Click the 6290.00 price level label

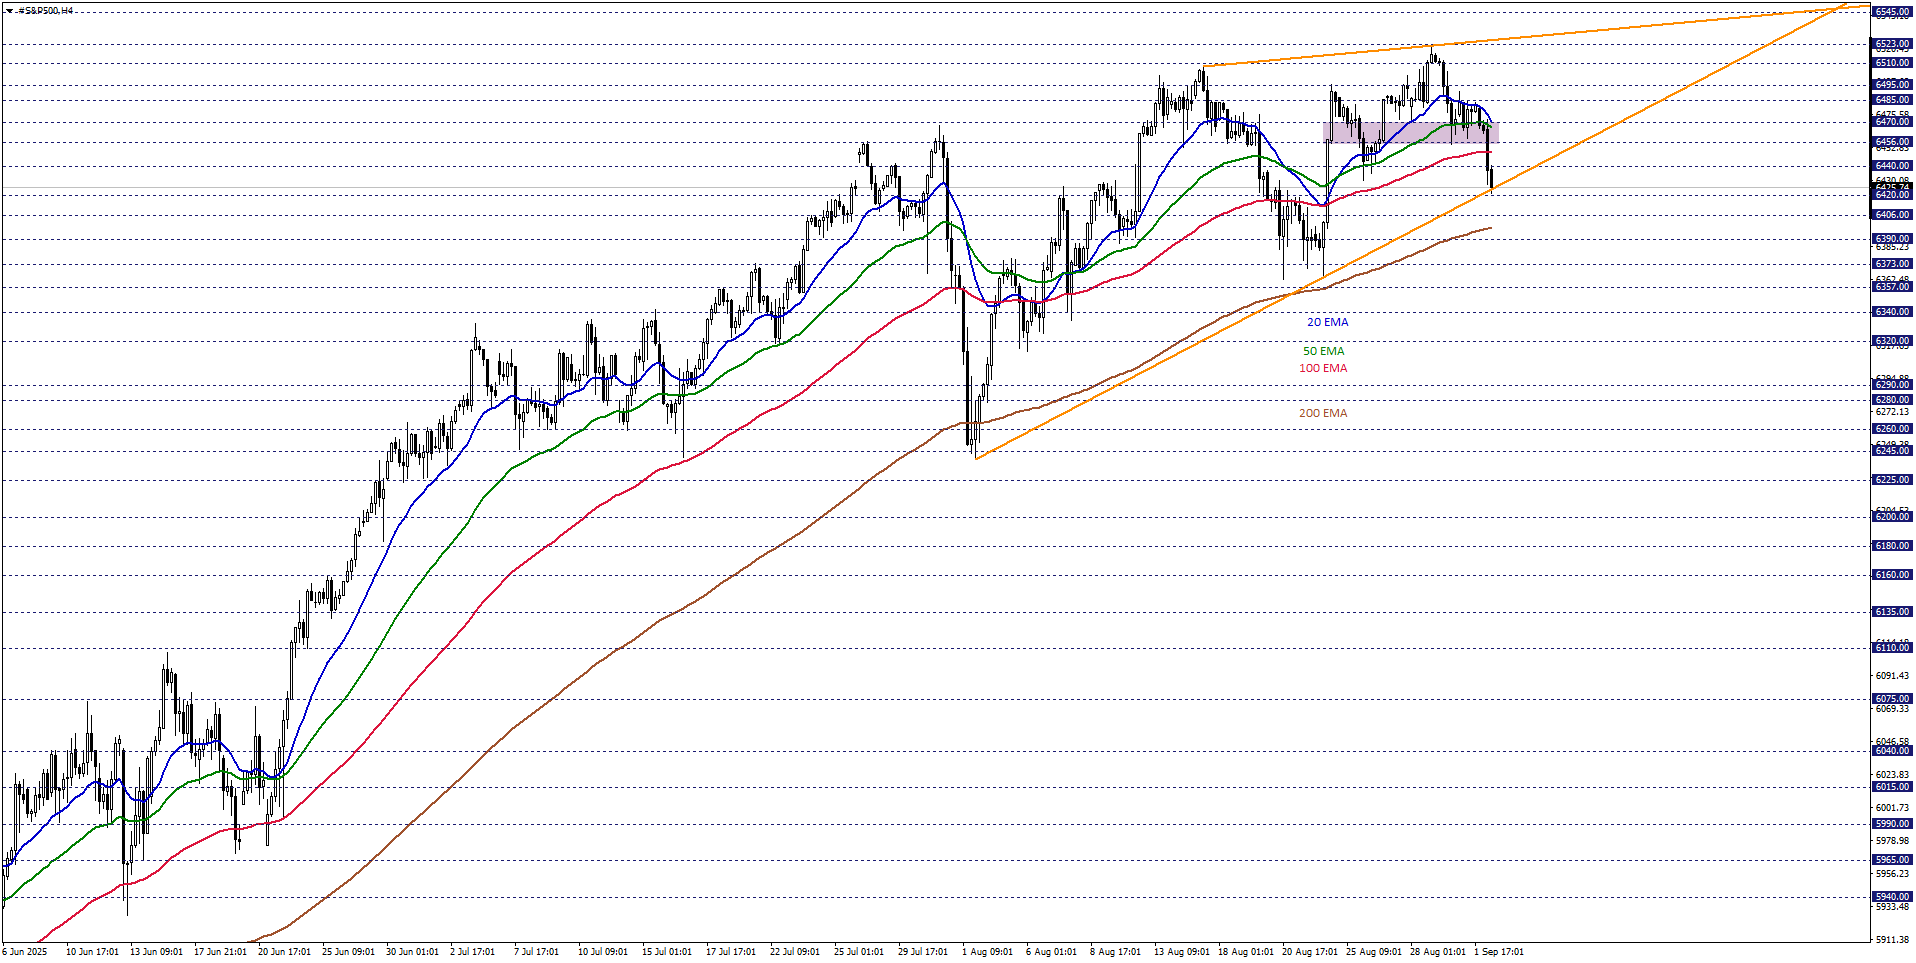coord(1892,385)
